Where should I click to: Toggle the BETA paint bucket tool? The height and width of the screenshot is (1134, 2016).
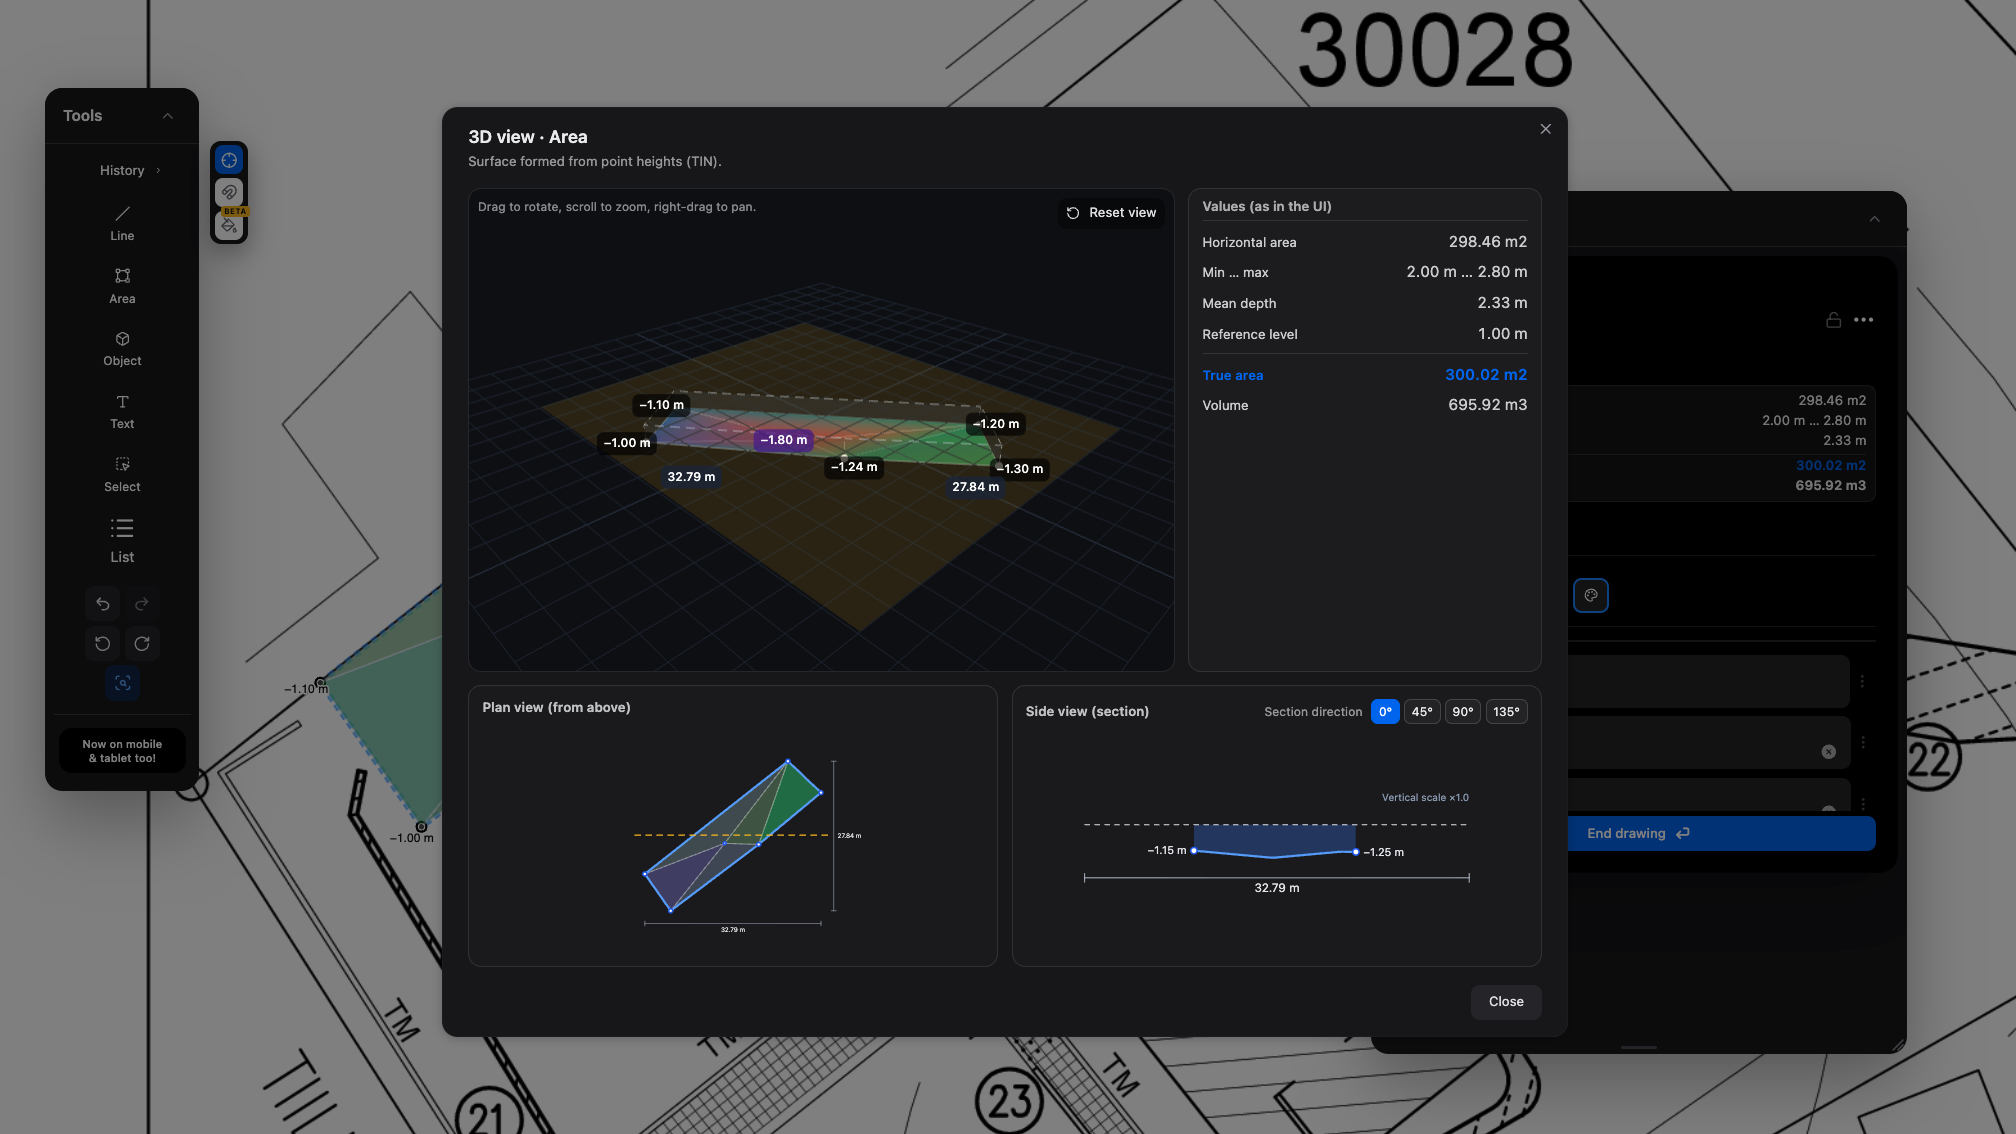(x=229, y=224)
